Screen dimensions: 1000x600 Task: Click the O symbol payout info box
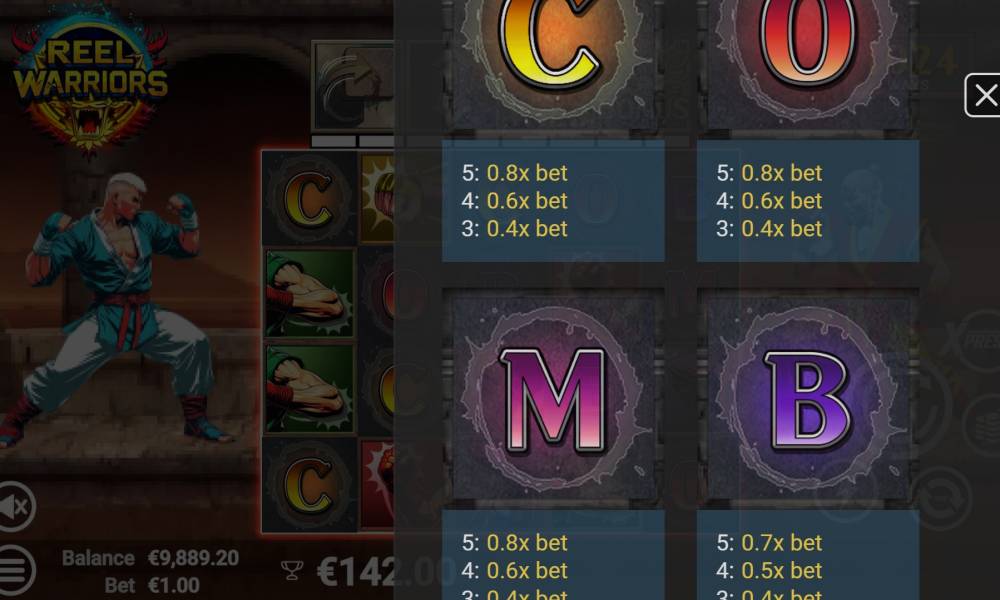808,201
